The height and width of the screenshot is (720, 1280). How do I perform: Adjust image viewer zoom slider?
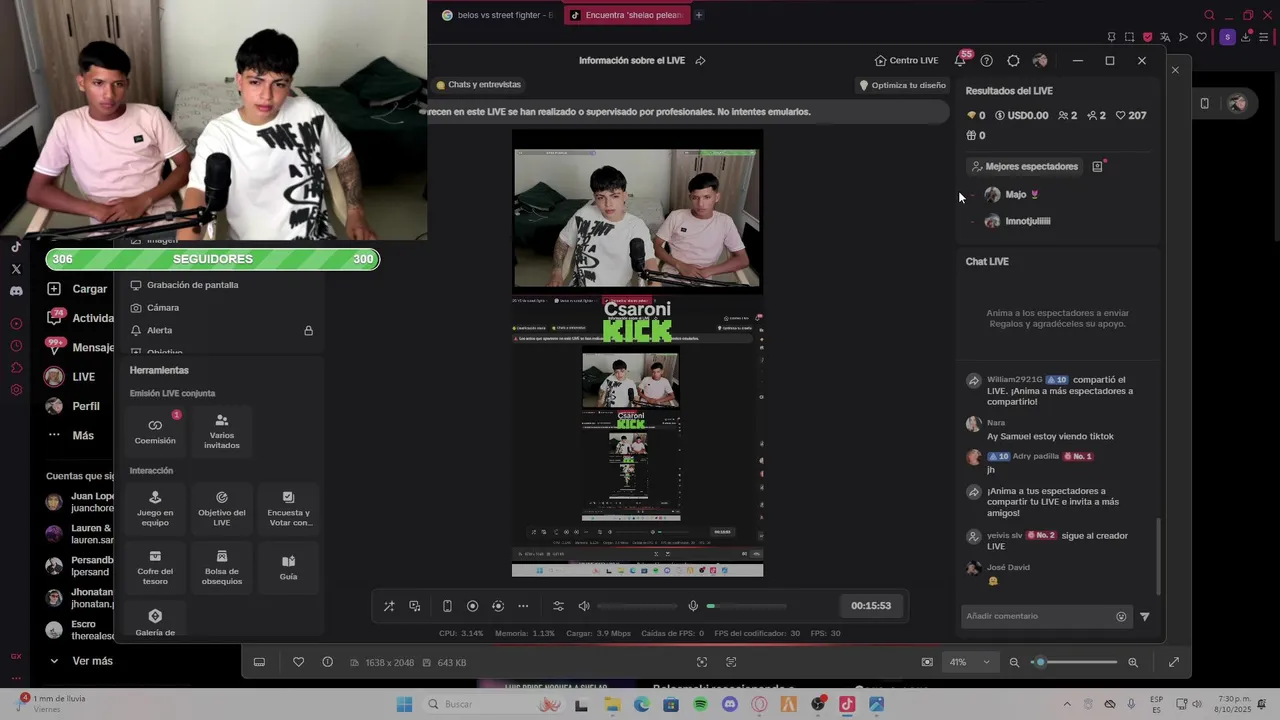point(1075,662)
